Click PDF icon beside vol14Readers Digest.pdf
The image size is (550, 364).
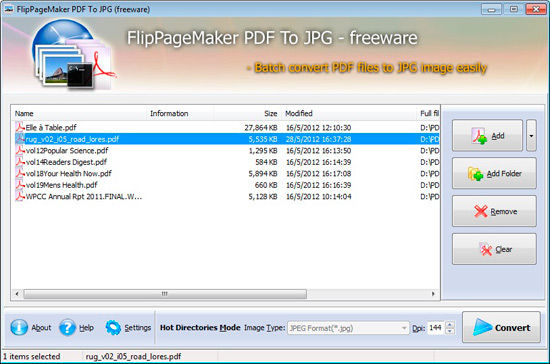tap(20, 162)
